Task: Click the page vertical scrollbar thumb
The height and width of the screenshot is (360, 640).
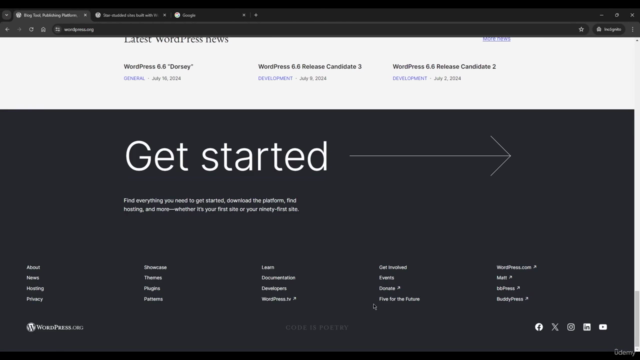Action: pyautogui.click(x=637, y=318)
